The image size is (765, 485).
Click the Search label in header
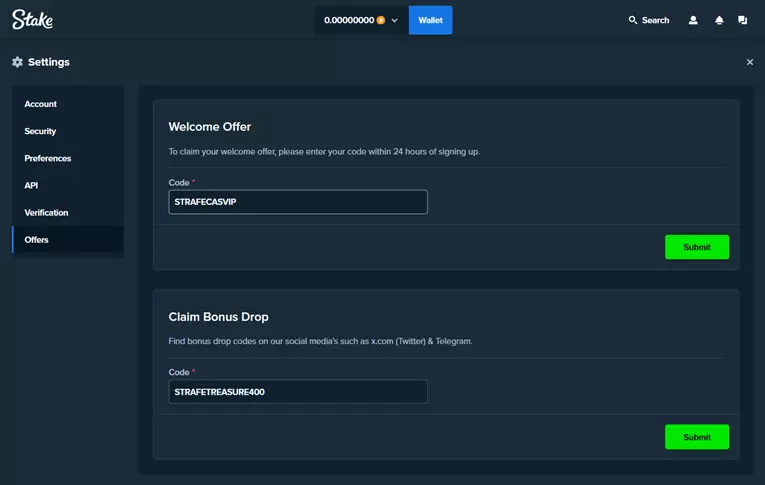click(x=655, y=20)
